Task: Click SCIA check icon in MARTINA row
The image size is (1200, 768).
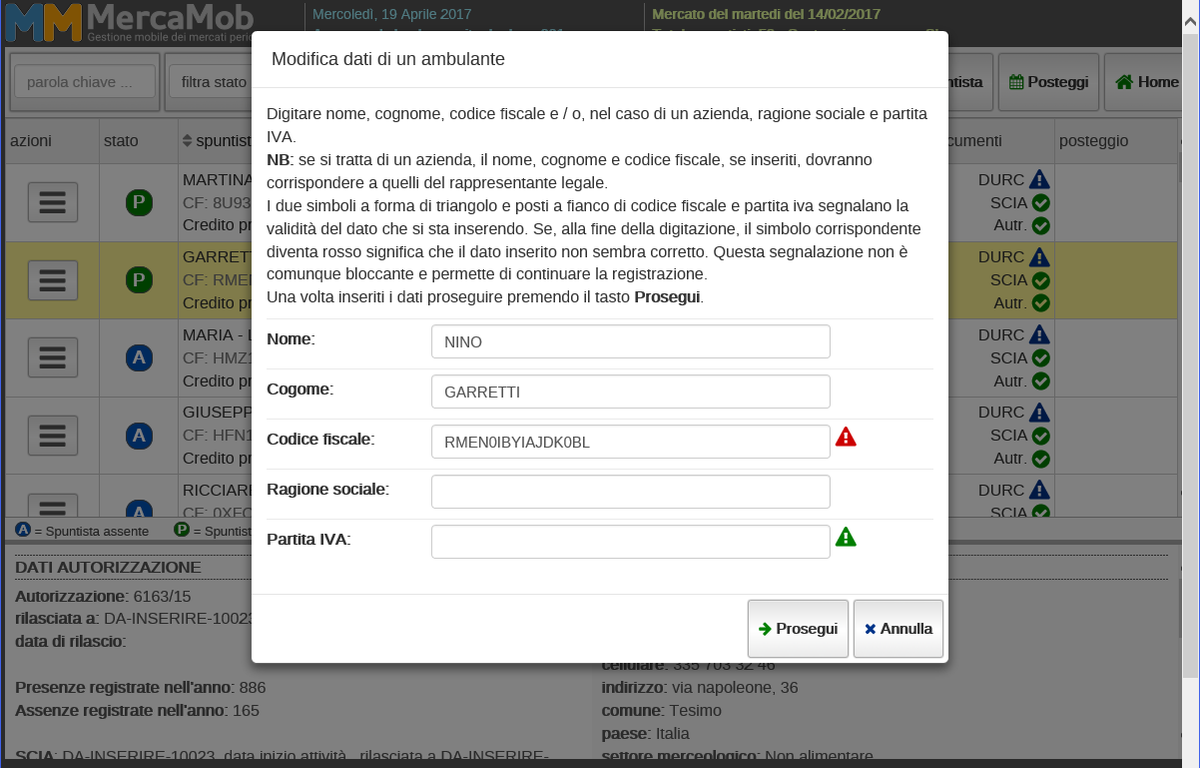Action: click(x=1040, y=203)
